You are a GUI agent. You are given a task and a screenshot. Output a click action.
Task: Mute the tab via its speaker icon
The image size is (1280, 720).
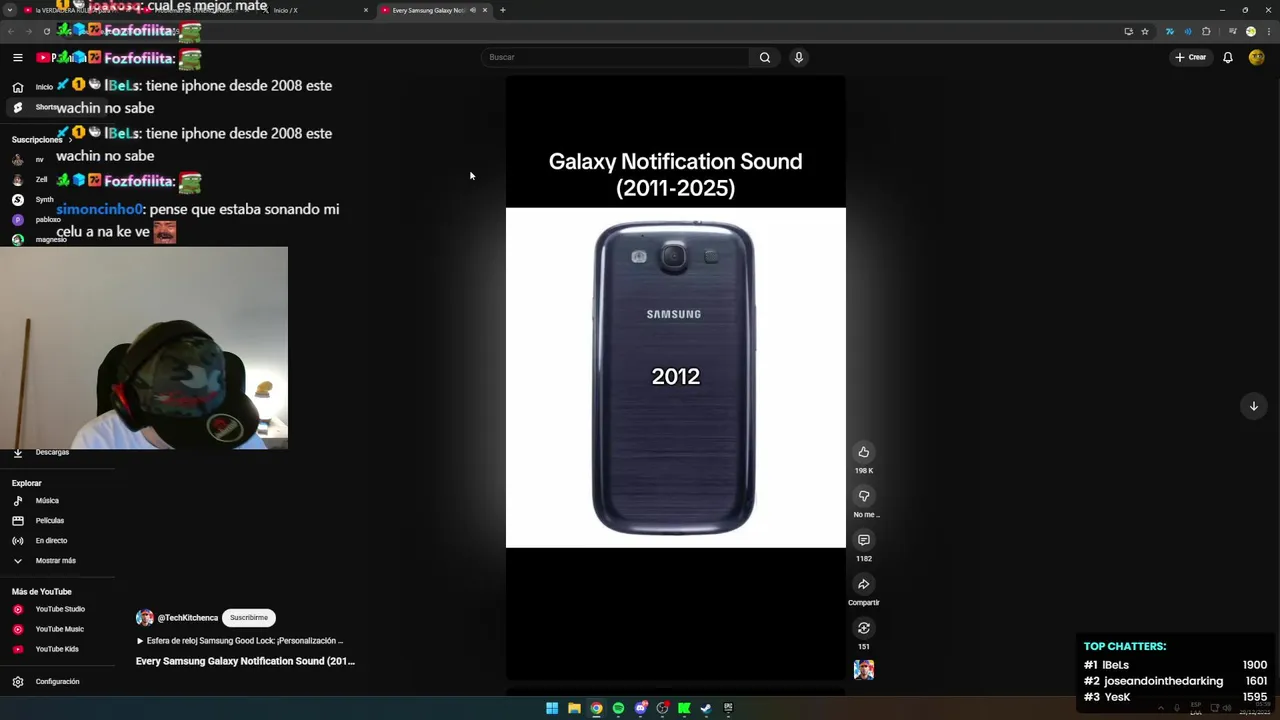(473, 10)
